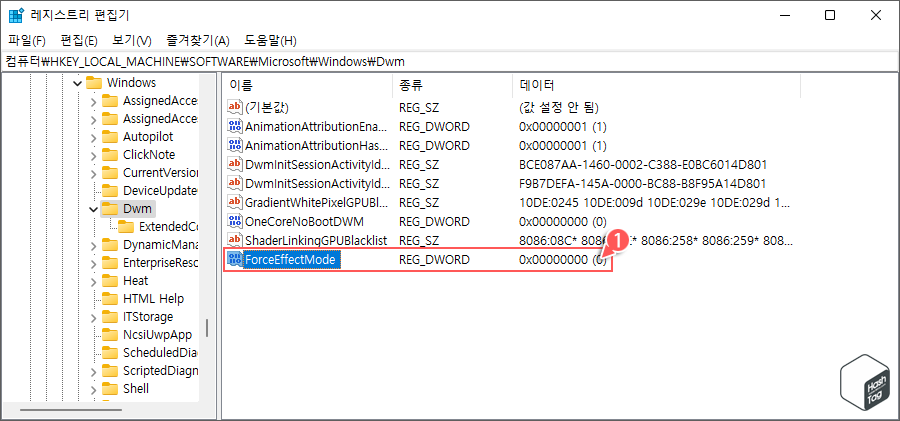Viewport: 900px width, 421px height.
Task: Select the OneCoreNoBootDWM value name
Action: point(304,221)
